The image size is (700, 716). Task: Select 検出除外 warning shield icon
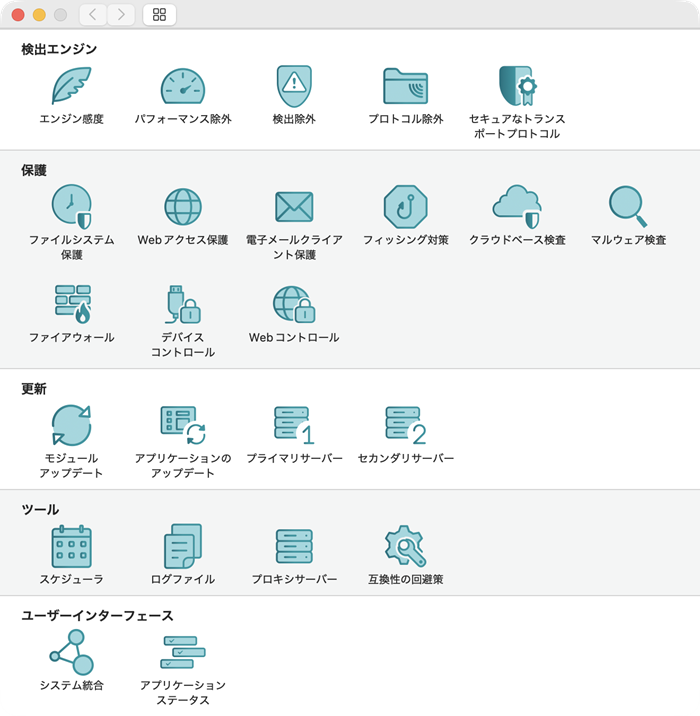[x=294, y=86]
